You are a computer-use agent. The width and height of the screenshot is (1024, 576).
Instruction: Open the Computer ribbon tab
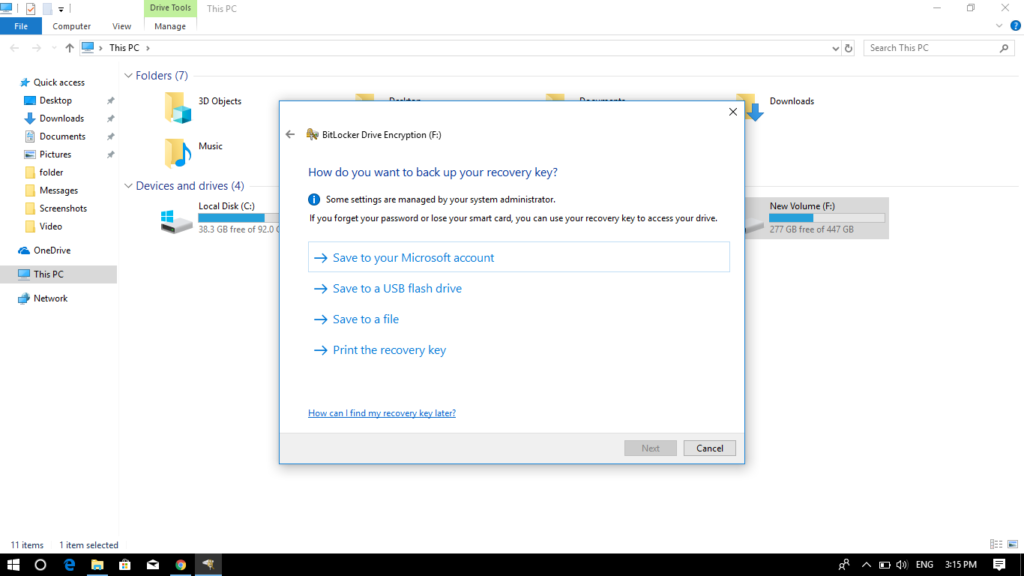71,26
